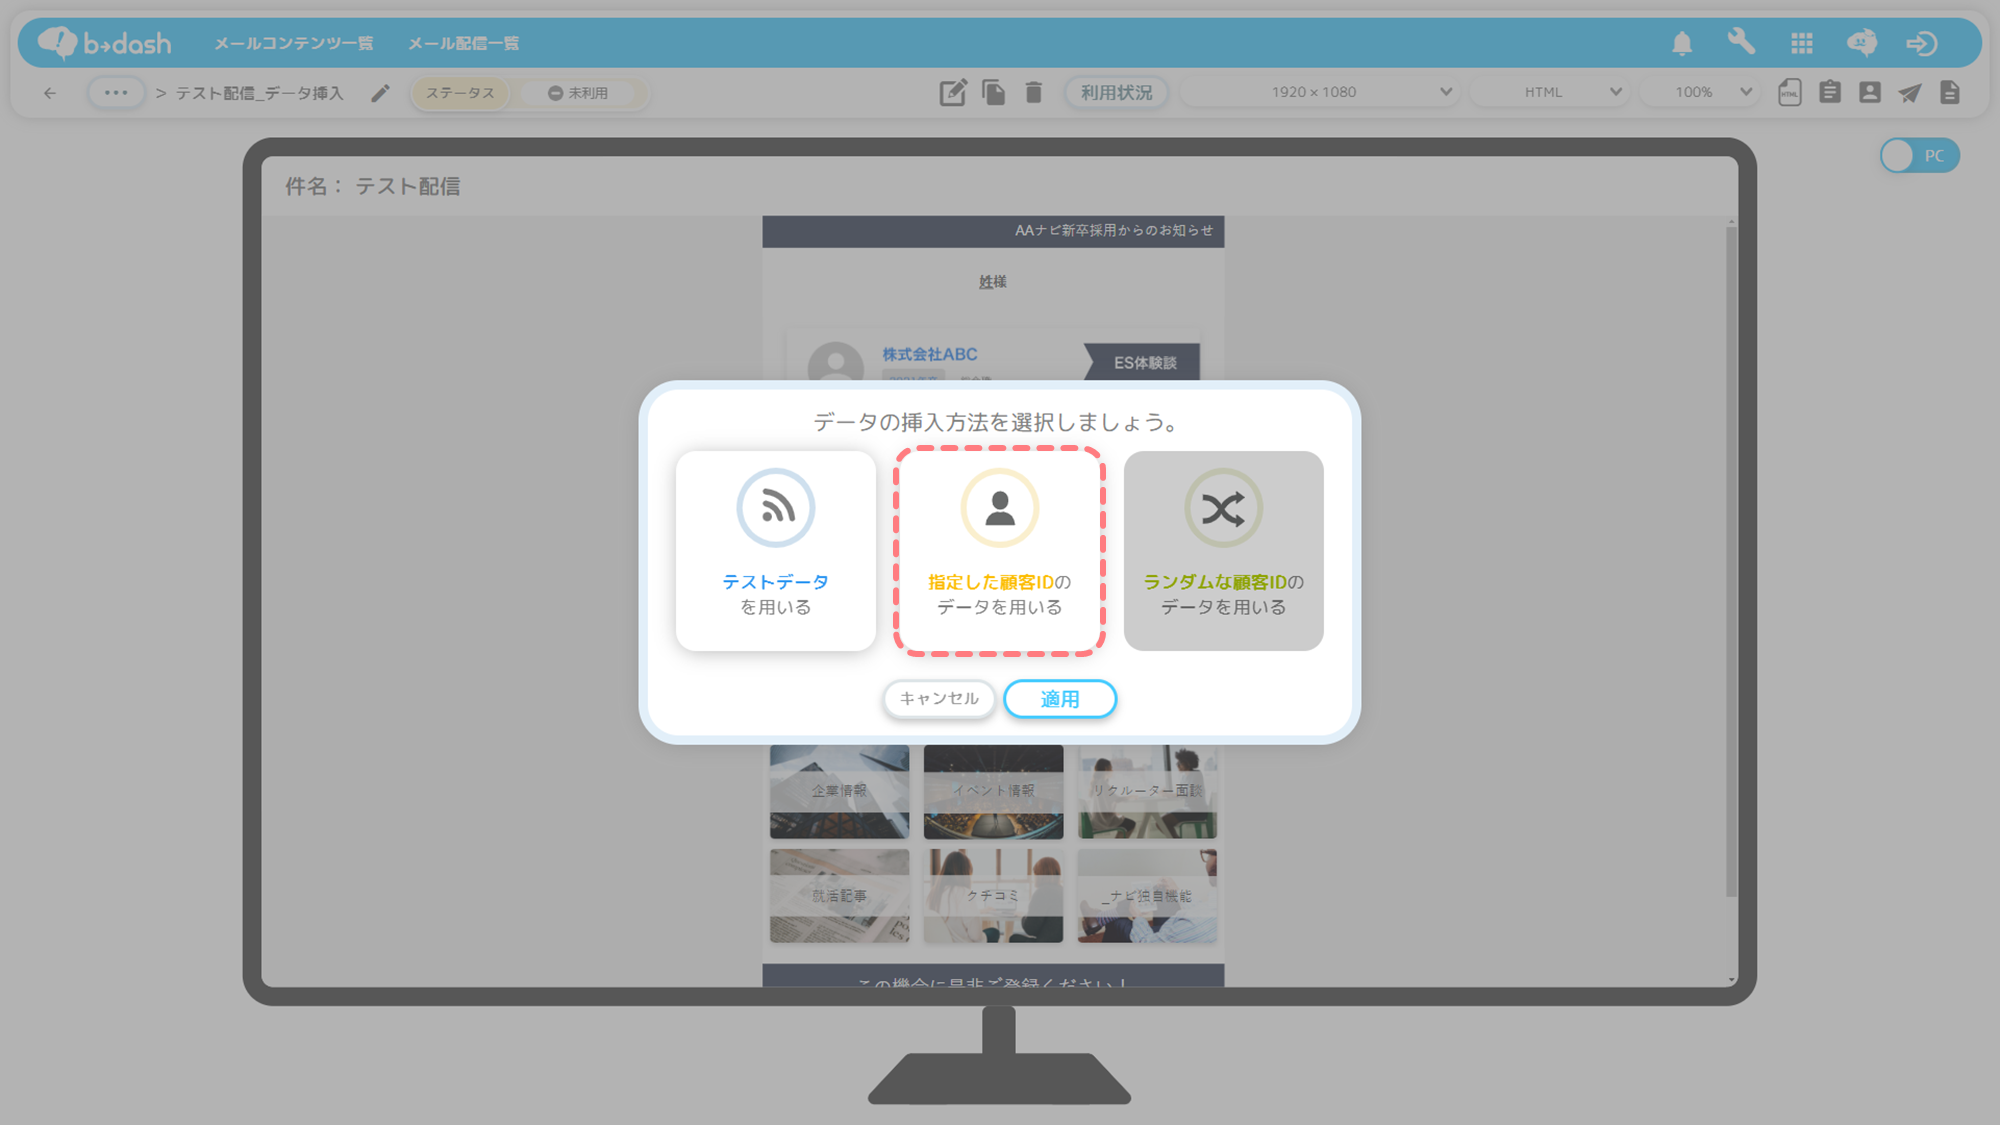
Task: Open the notifications bell icon
Action: (1682, 43)
